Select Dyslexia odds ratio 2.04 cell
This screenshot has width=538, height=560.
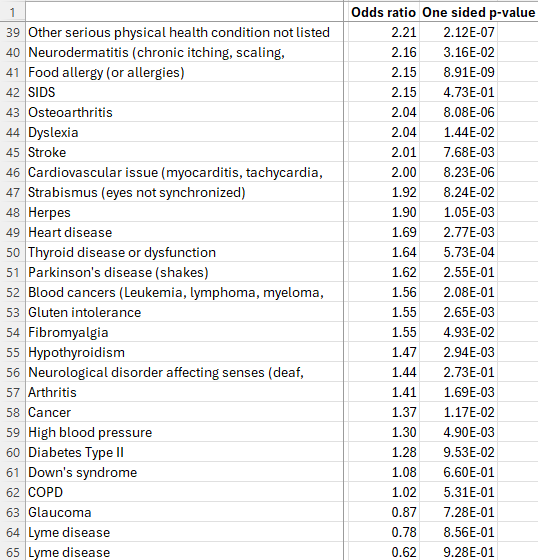click(382, 132)
